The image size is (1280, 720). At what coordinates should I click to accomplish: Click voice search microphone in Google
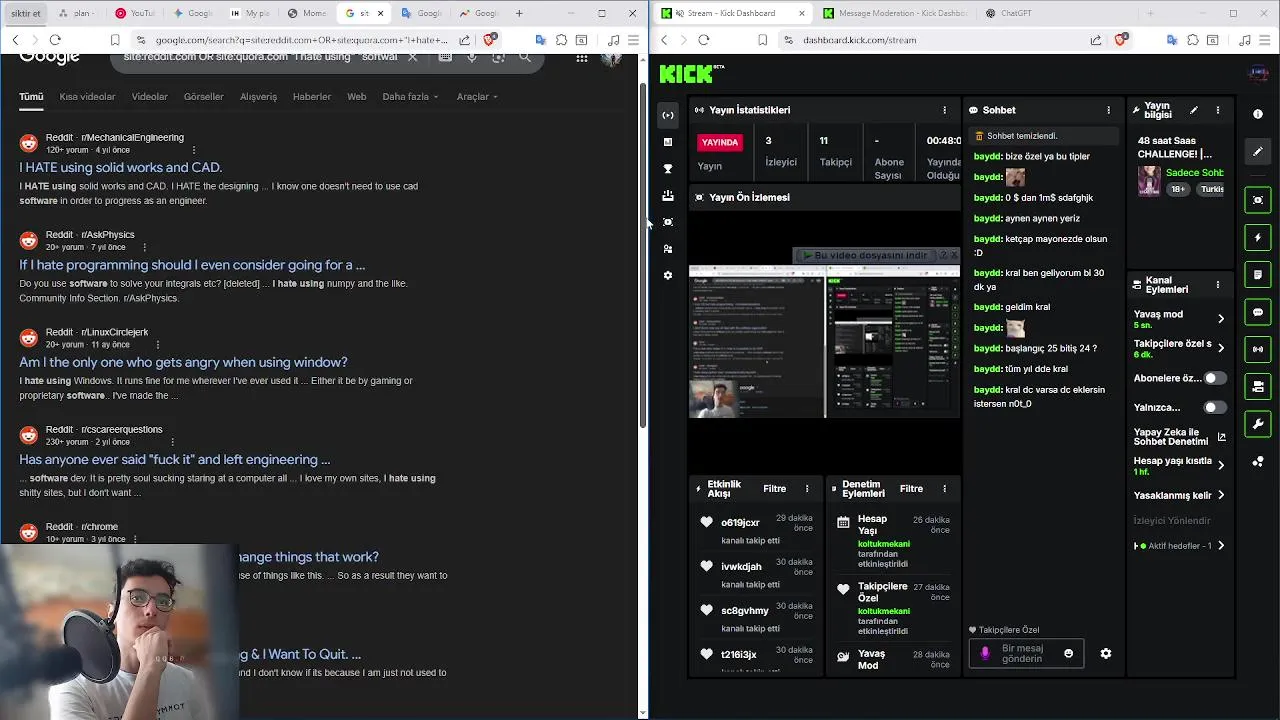tap(471, 57)
